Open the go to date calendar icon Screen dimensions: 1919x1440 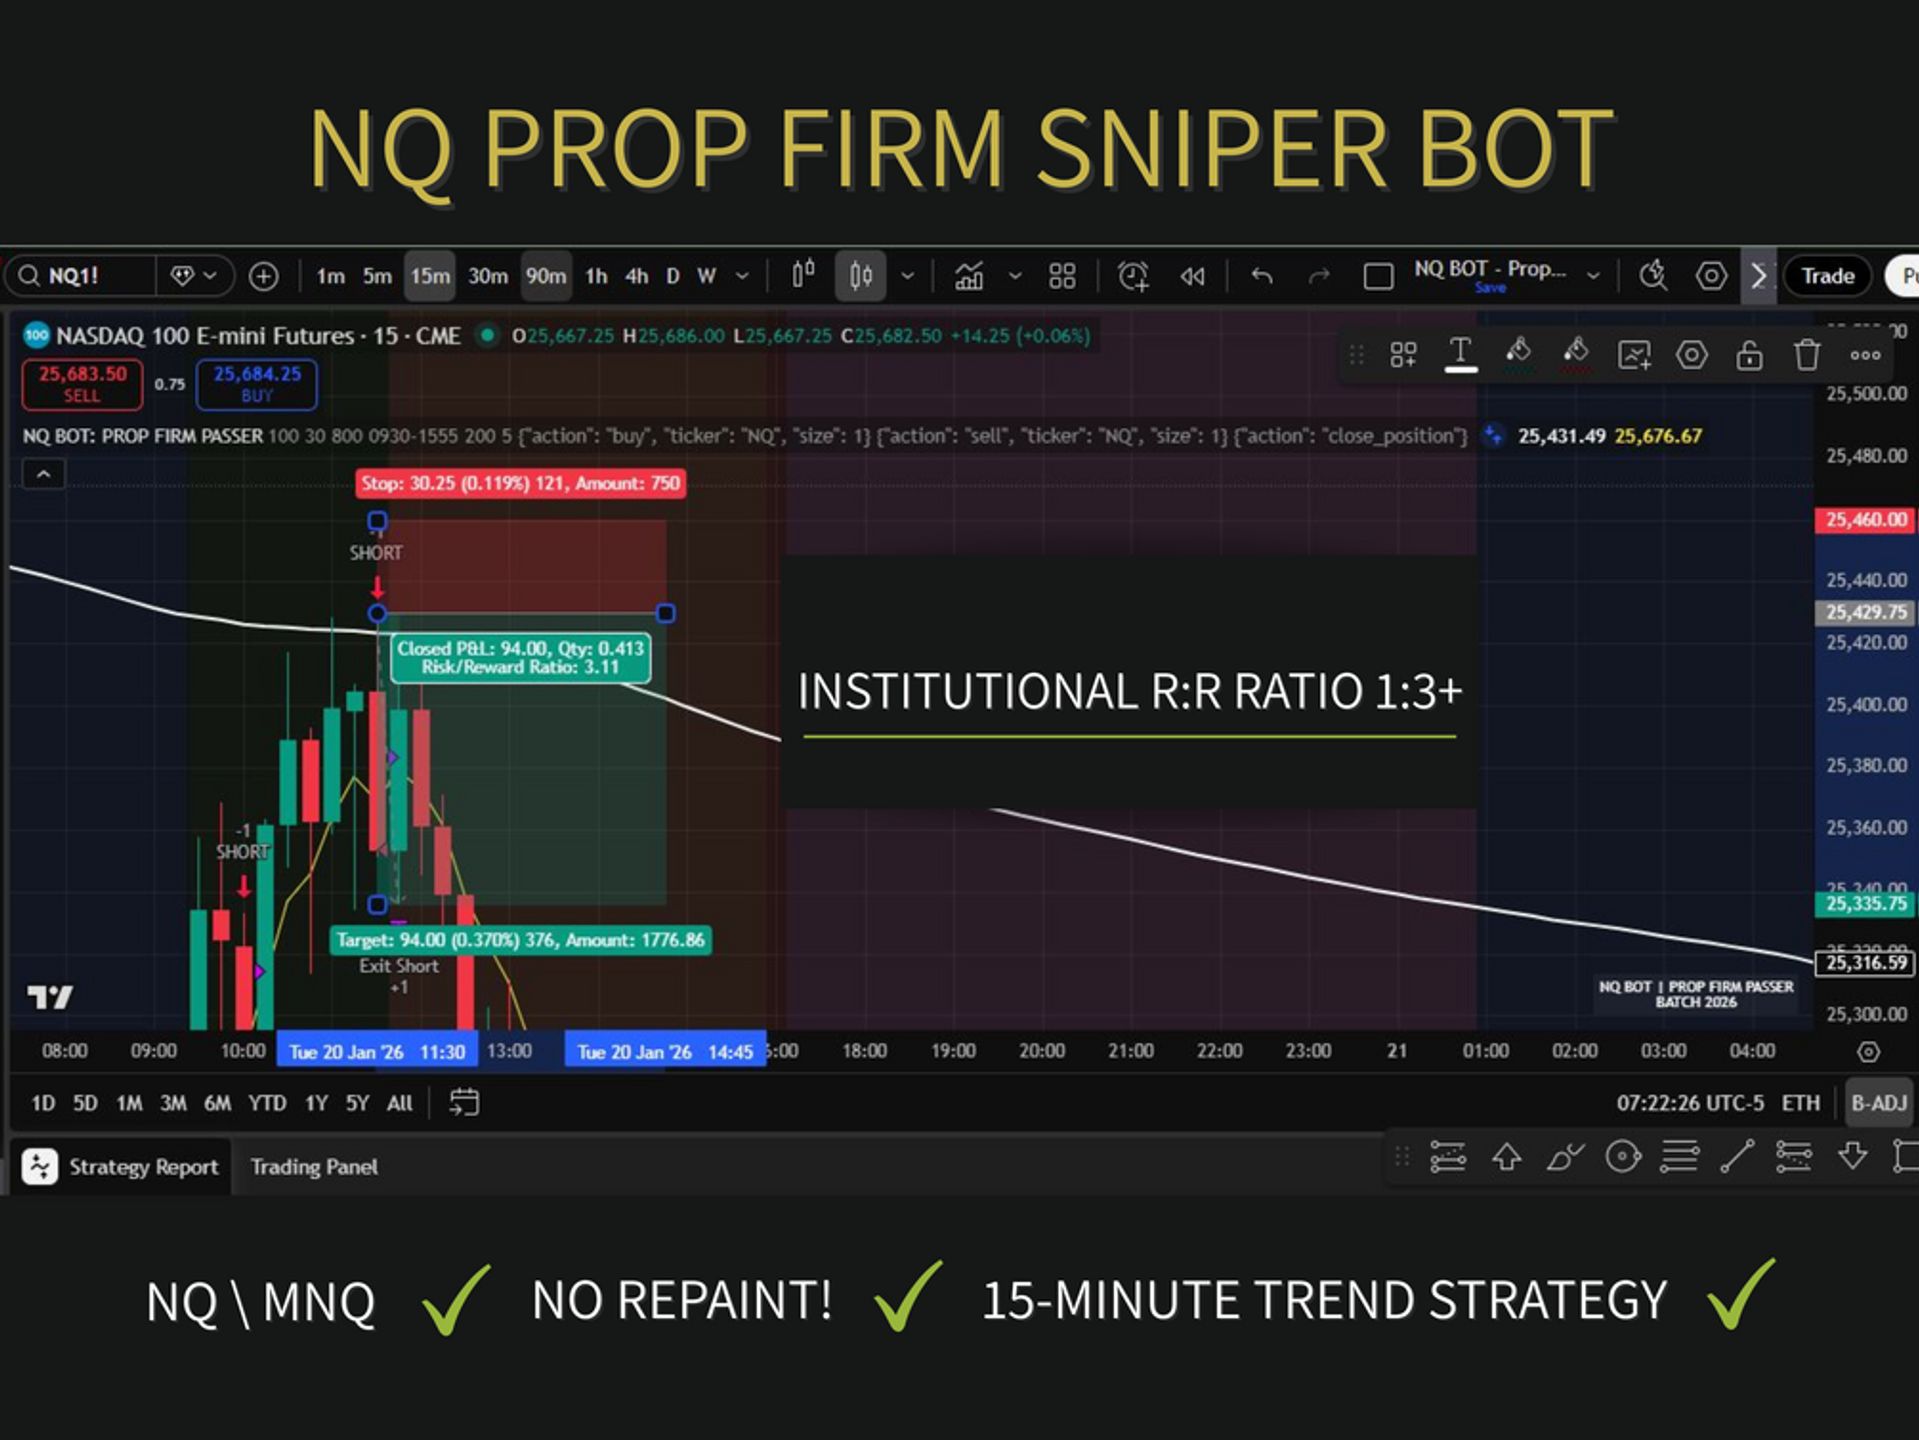[x=464, y=1102]
